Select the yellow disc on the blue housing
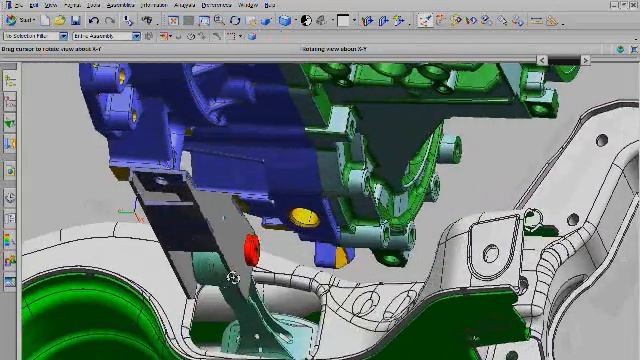Screen dimensions: 640x360 click(304, 217)
